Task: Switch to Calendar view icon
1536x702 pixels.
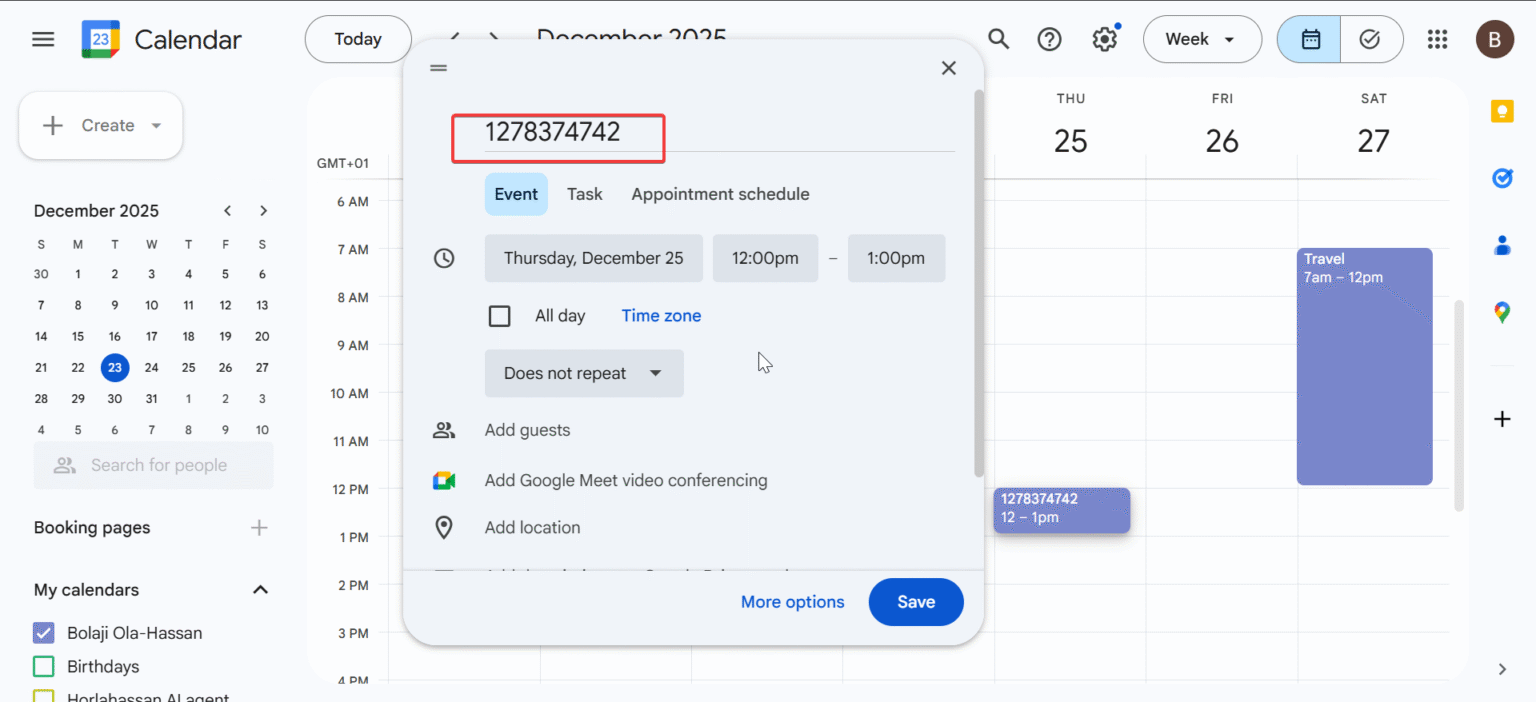Action: [1310, 39]
